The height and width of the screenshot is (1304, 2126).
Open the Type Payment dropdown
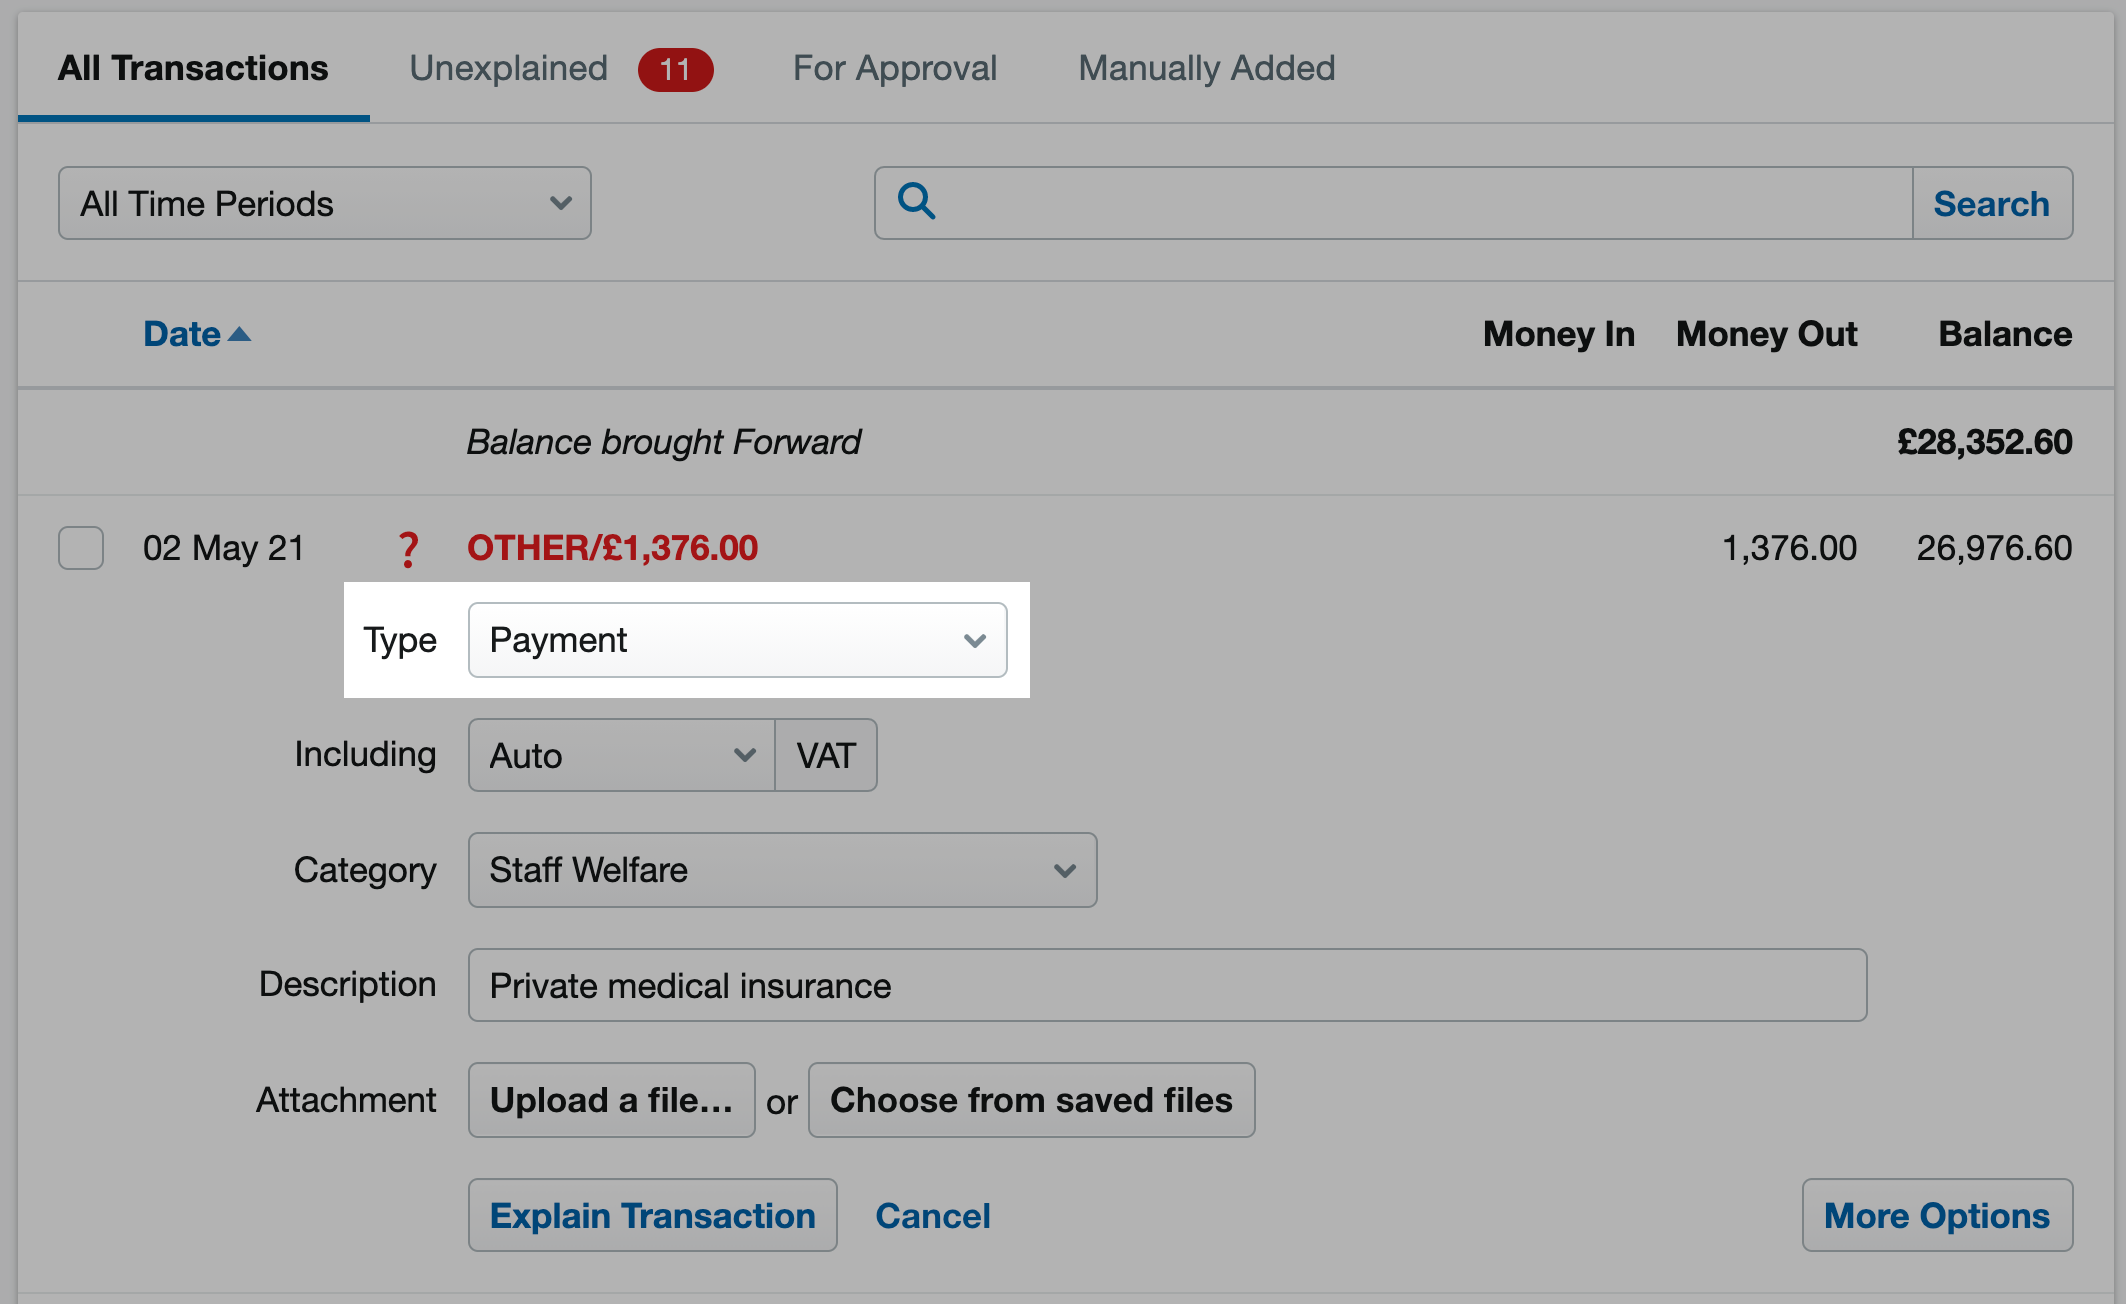click(x=738, y=640)
